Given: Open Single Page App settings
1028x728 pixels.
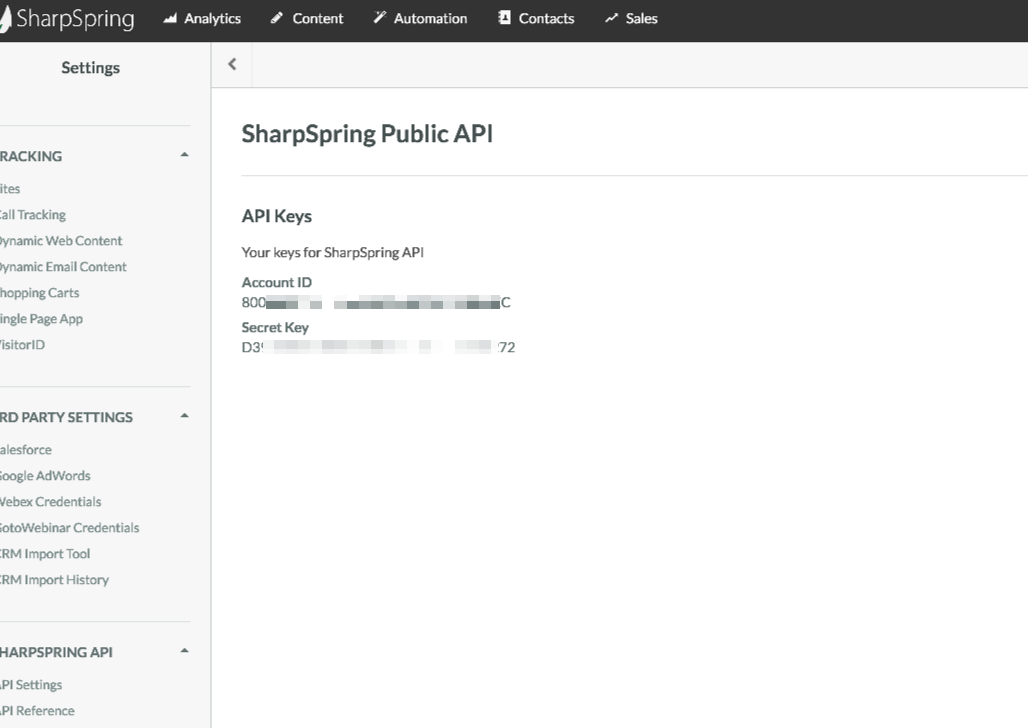Looking at the screenshot, I should 41,319.
